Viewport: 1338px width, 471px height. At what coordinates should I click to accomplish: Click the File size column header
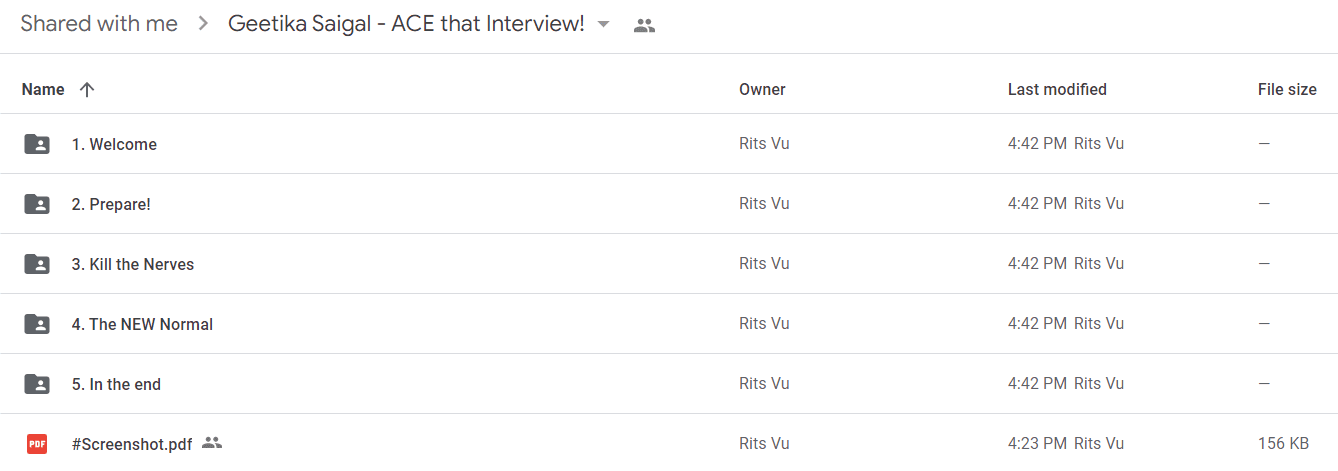(1287, 90)
